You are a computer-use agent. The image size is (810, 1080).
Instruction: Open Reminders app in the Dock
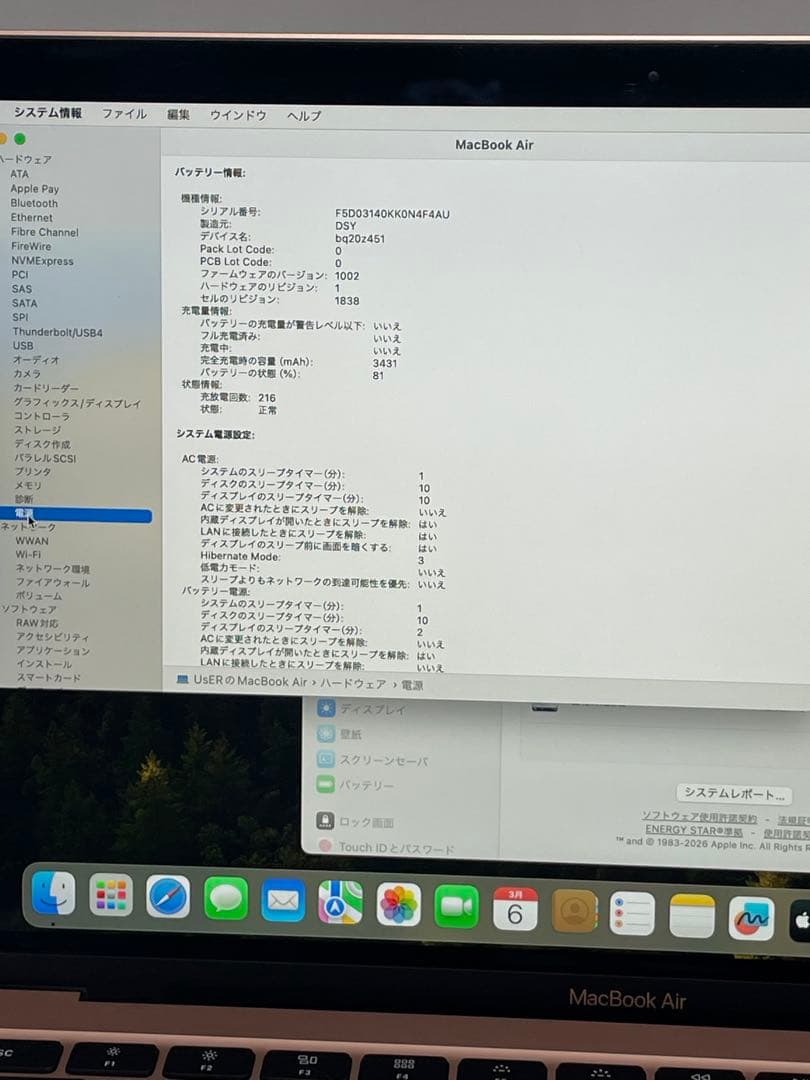coord(632,913)
